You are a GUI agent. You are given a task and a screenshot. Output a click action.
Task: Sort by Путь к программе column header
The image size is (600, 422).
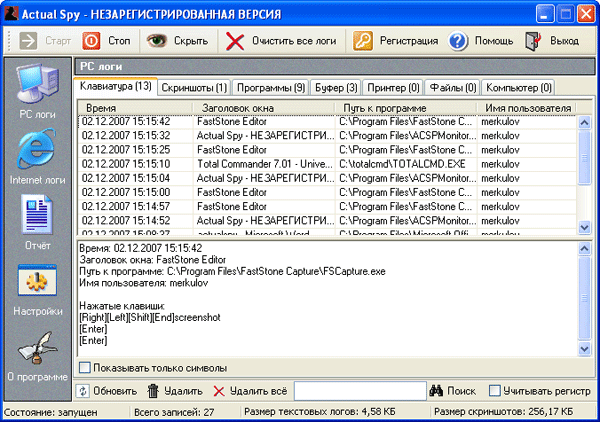point(406,108)
